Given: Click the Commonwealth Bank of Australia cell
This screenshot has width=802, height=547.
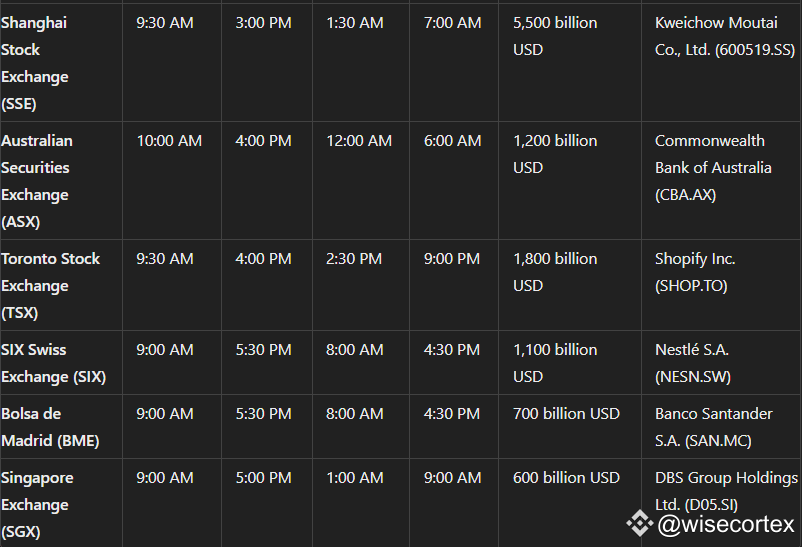Looking at the screenshot, I should 721,181.
